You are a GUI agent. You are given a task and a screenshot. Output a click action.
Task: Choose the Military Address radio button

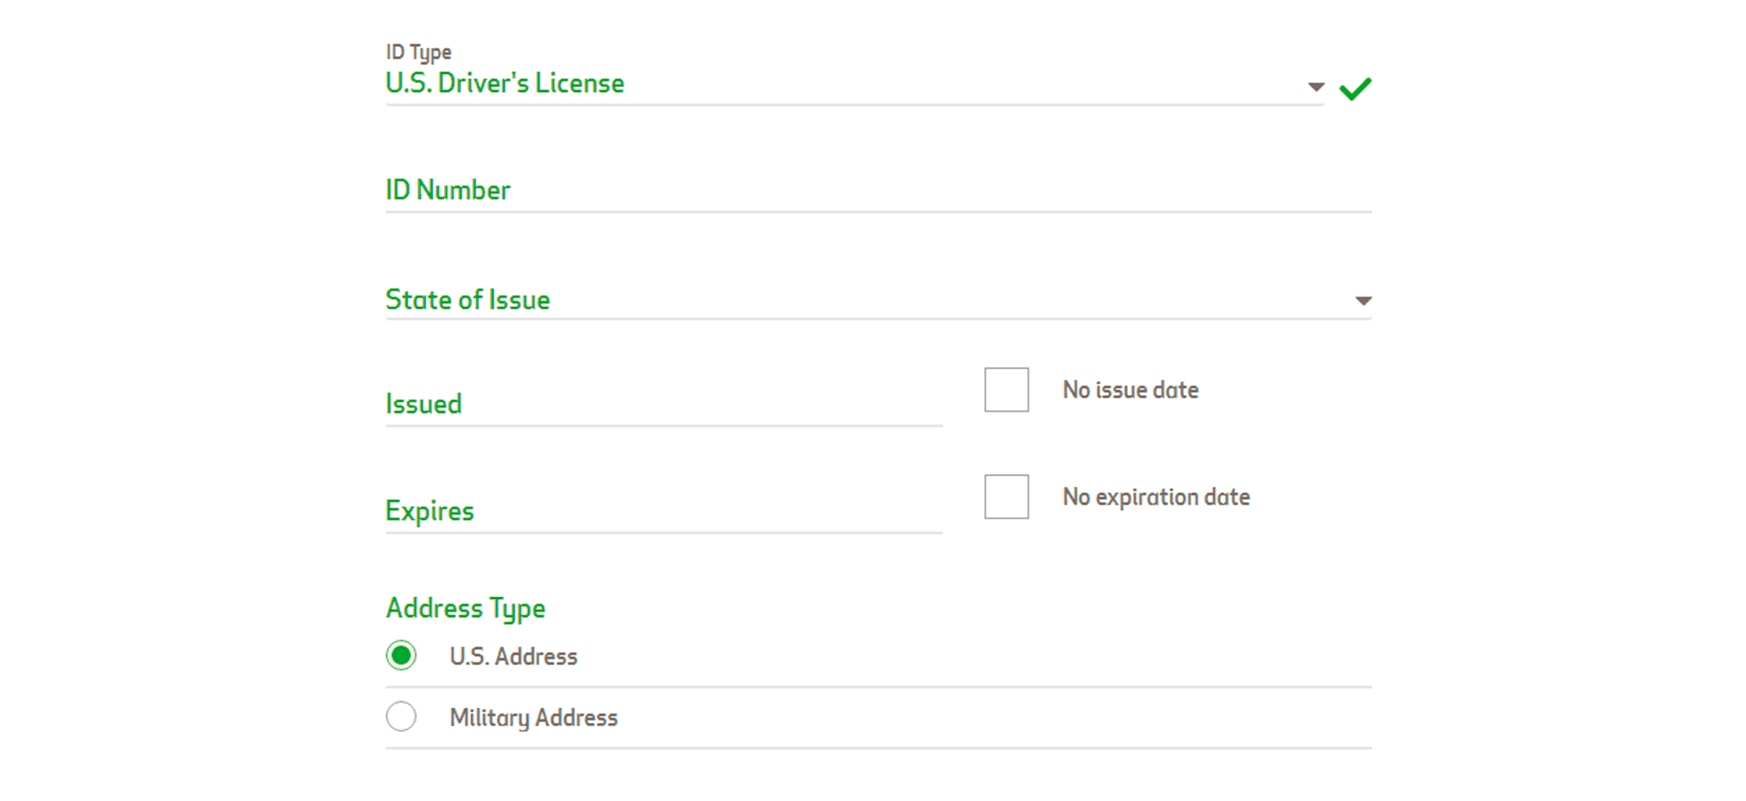coord(401,717)
